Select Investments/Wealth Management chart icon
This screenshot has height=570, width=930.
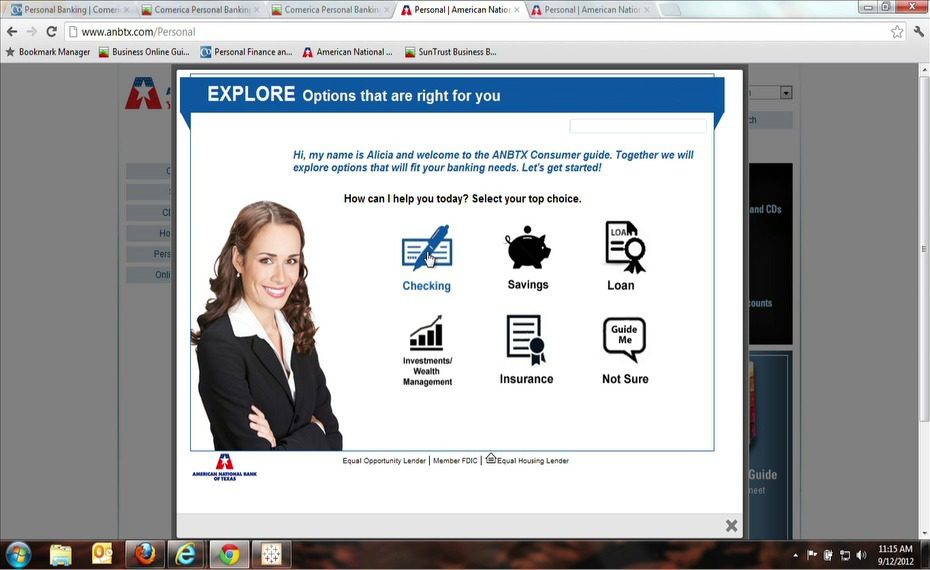pyautogui.click(x=426, y=333)
